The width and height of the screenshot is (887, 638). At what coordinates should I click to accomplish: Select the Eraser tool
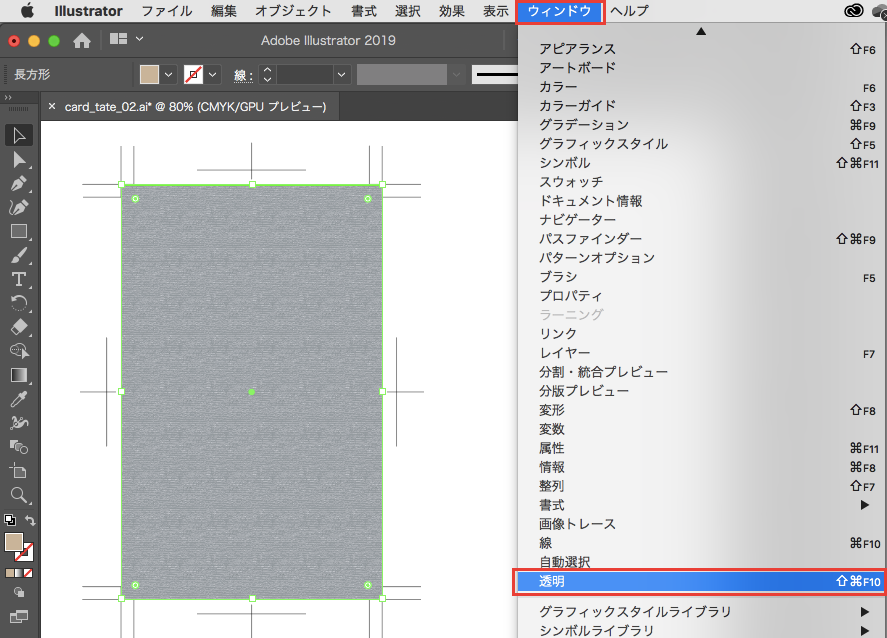[x=19, y=327]
